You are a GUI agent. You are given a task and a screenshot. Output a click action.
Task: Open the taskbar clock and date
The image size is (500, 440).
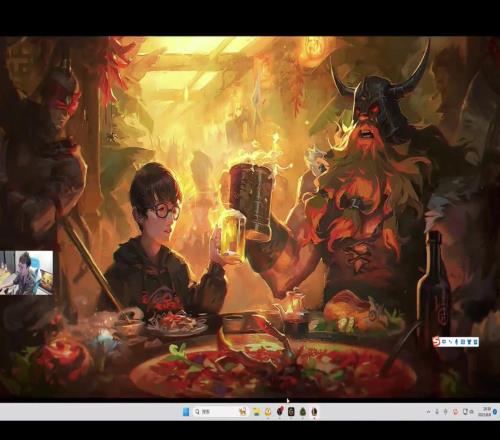click(x=485, y=412)
